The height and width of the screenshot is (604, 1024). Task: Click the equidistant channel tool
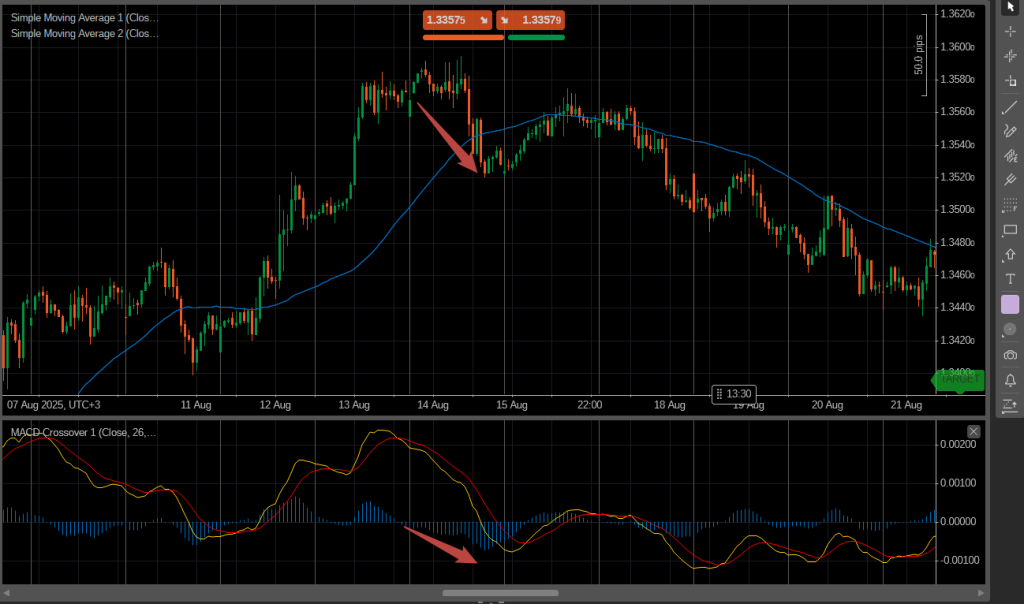(x=1010, y=156)
